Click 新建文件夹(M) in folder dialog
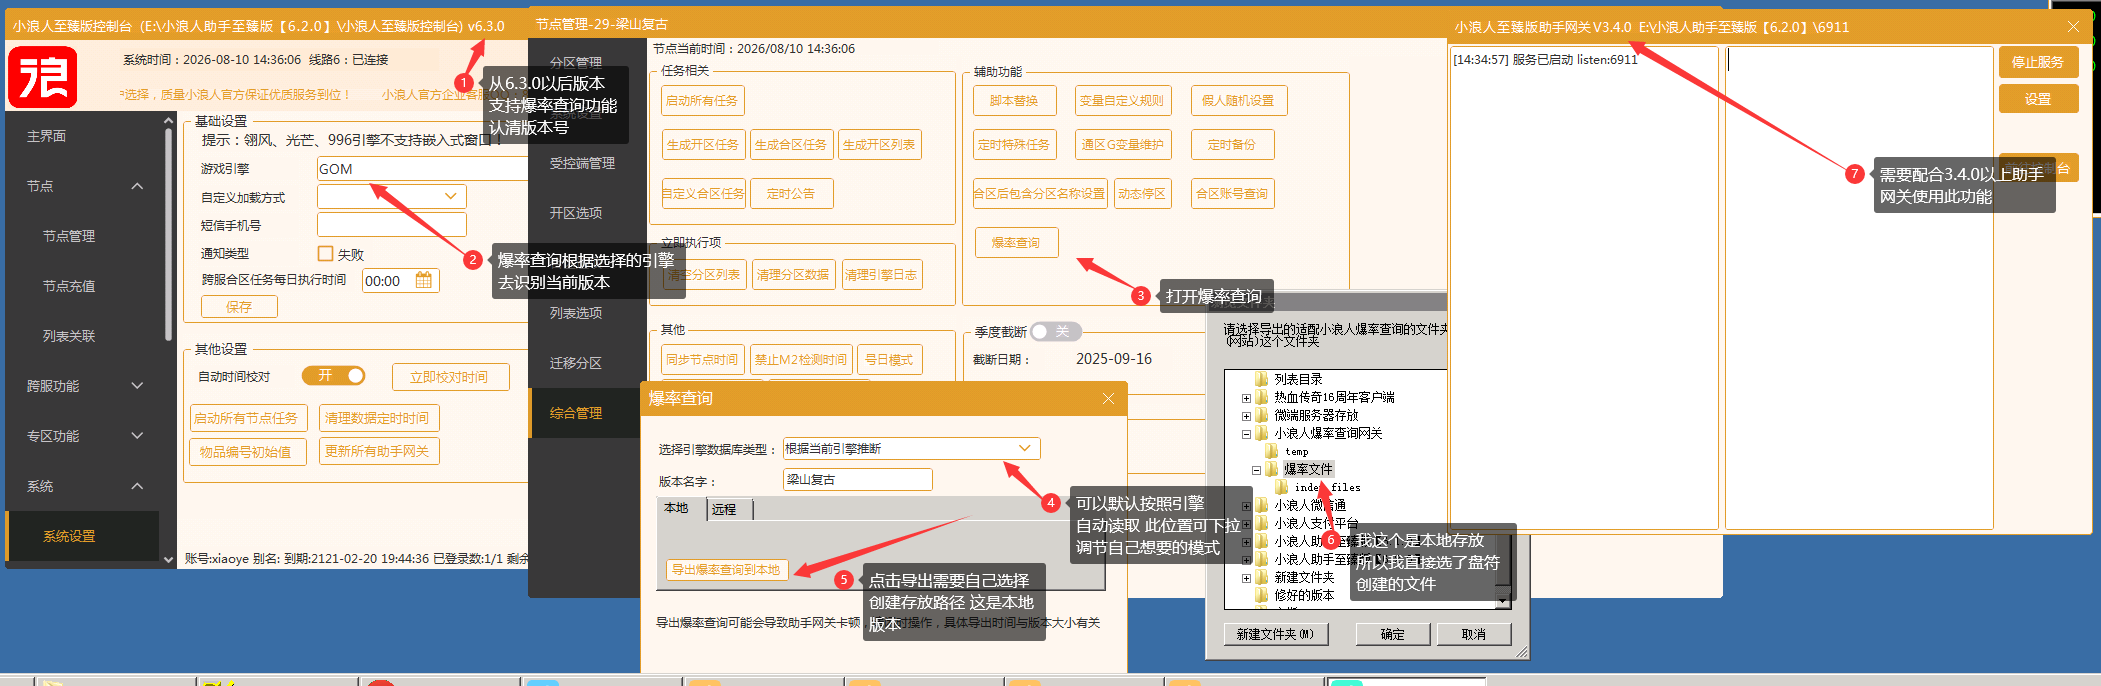2101x686 pixels. click(1275, 634)
